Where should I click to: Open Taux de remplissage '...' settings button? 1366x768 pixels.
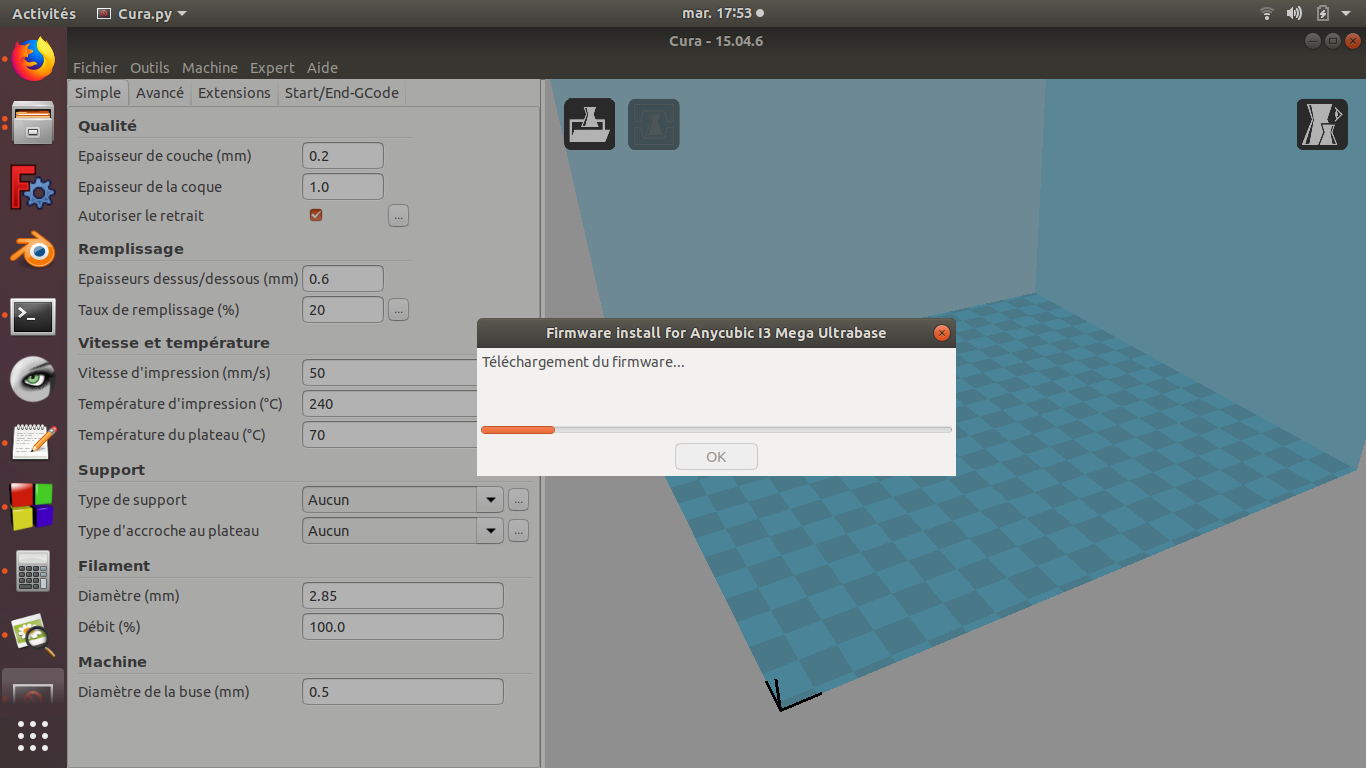399,310
